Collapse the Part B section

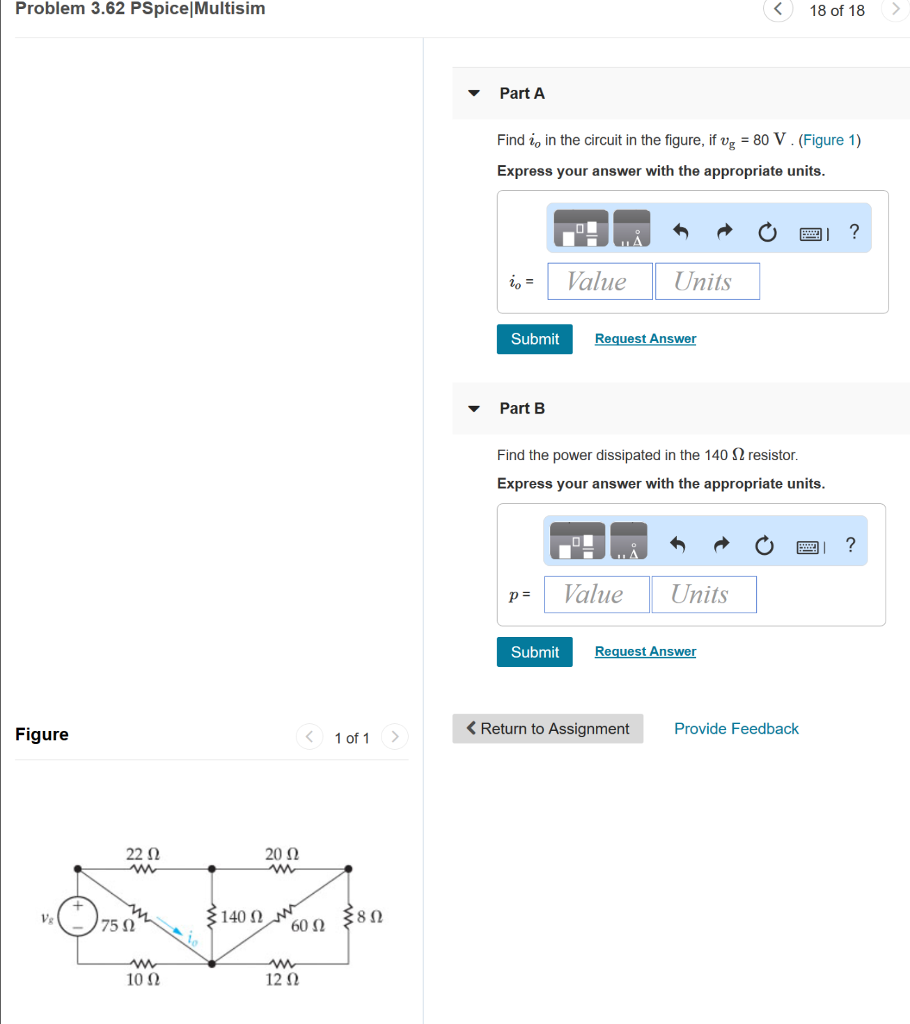click(472, 408)
